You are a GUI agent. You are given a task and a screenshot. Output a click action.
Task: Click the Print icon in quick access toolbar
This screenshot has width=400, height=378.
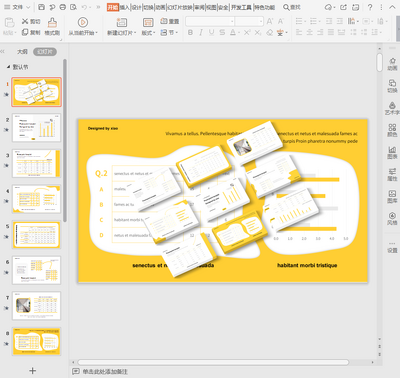(x=63, y=7)
